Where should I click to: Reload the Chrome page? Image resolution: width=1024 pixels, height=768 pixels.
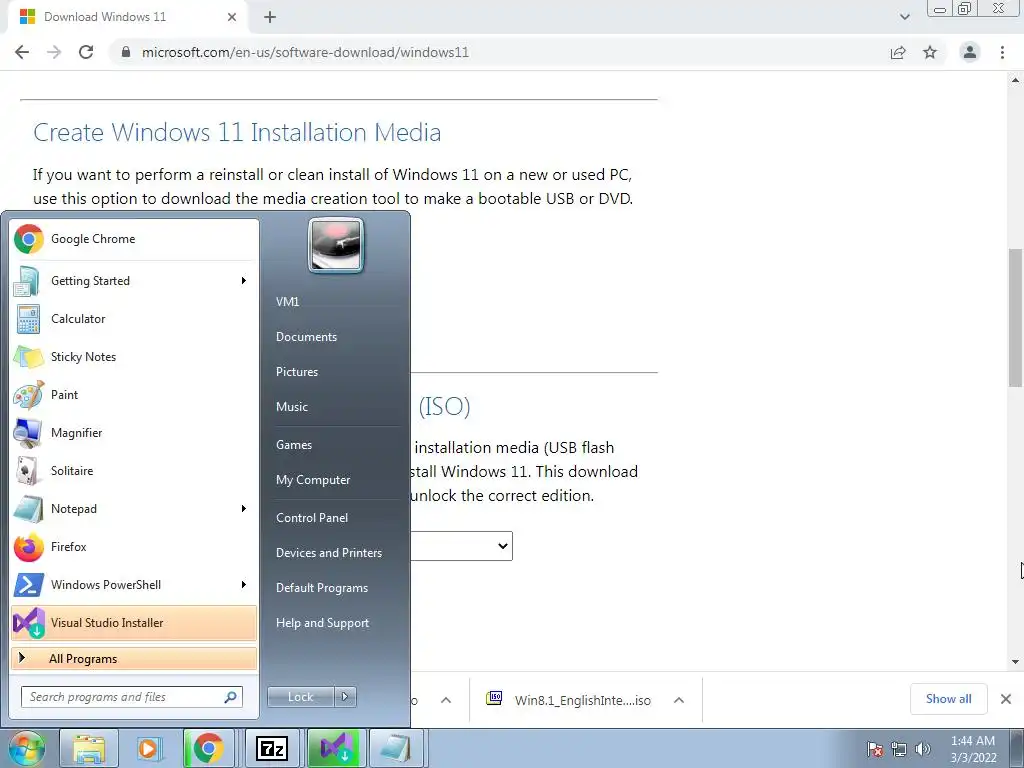coord(86,52)
